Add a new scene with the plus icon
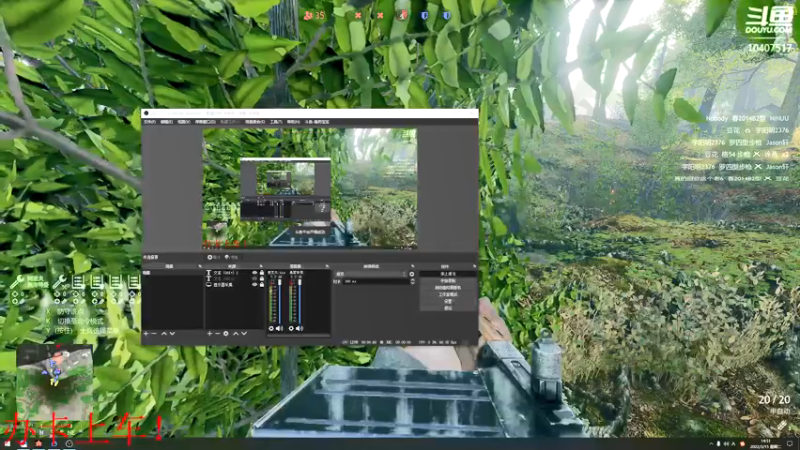The image size is (800, 450). [x=146, y=334]
